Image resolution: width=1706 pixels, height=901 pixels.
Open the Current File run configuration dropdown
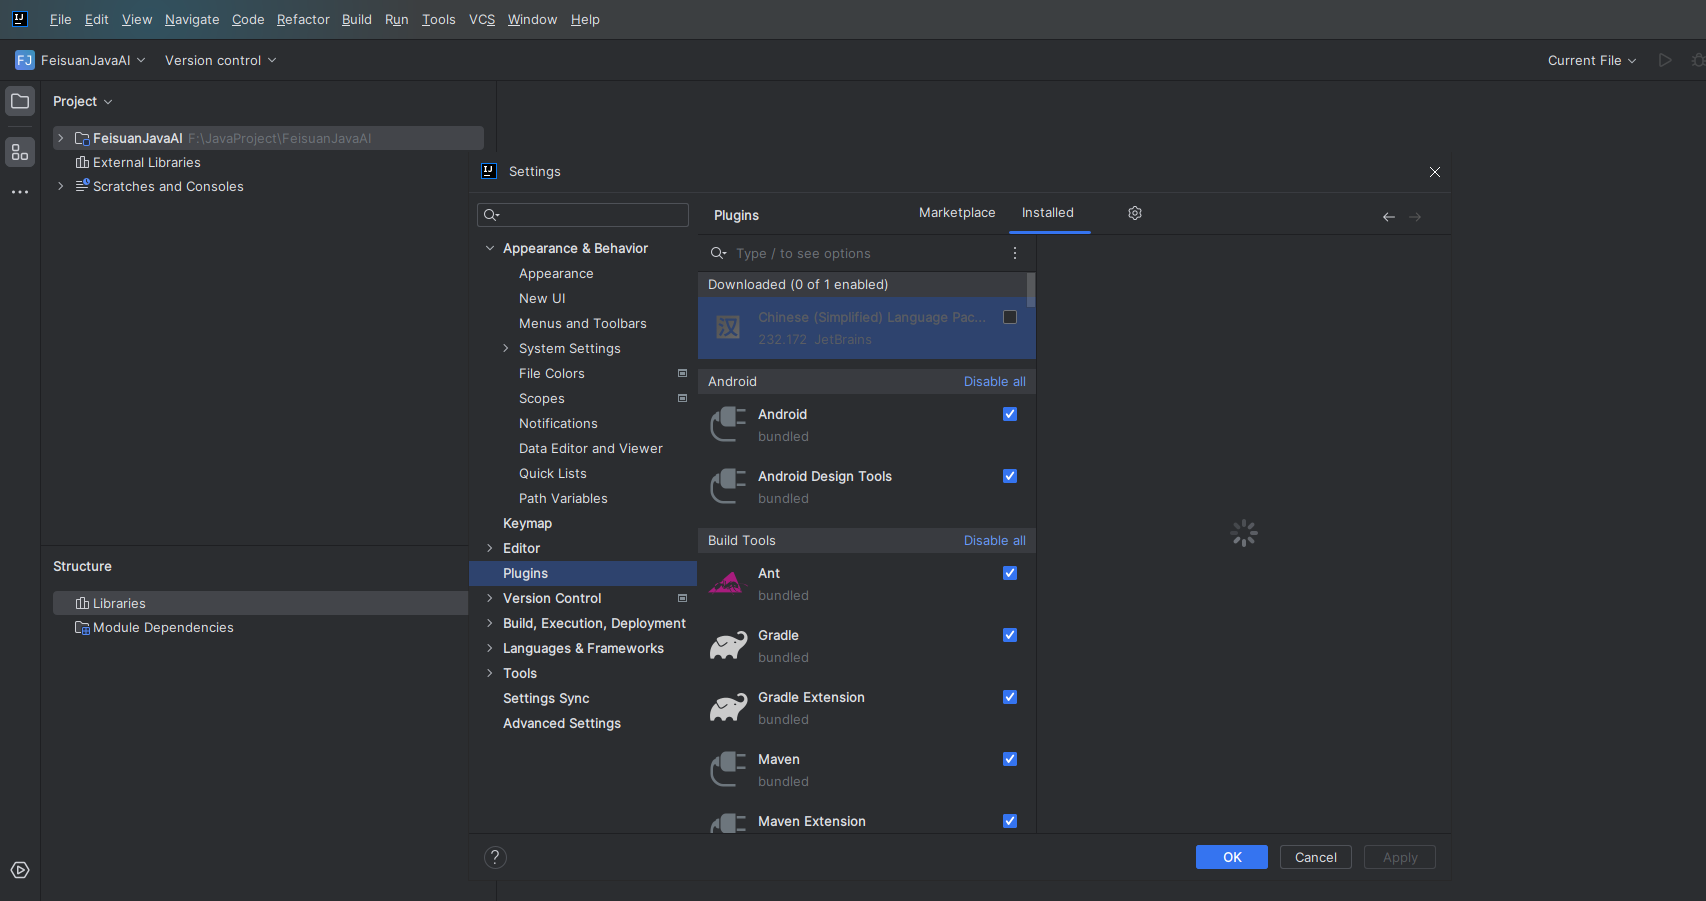tap(1592, 60)
